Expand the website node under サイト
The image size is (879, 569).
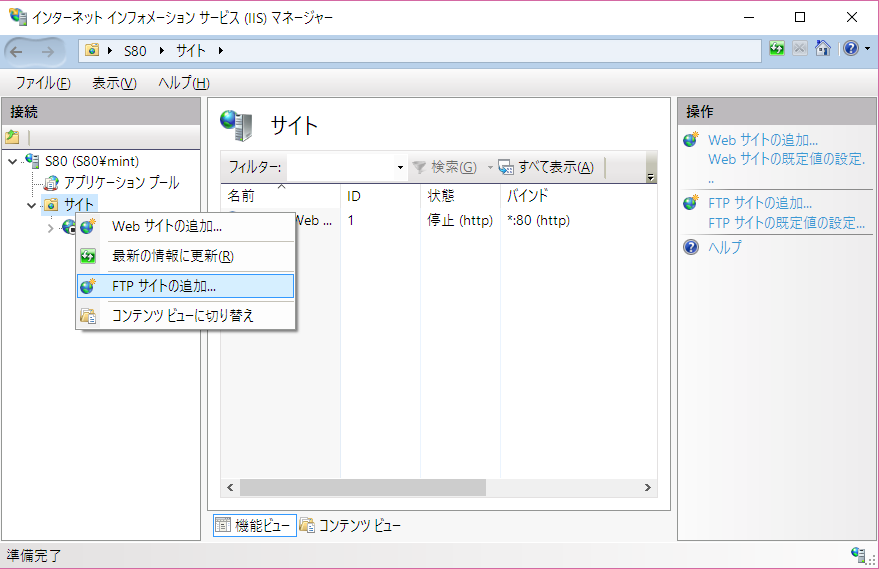point(50,228)
